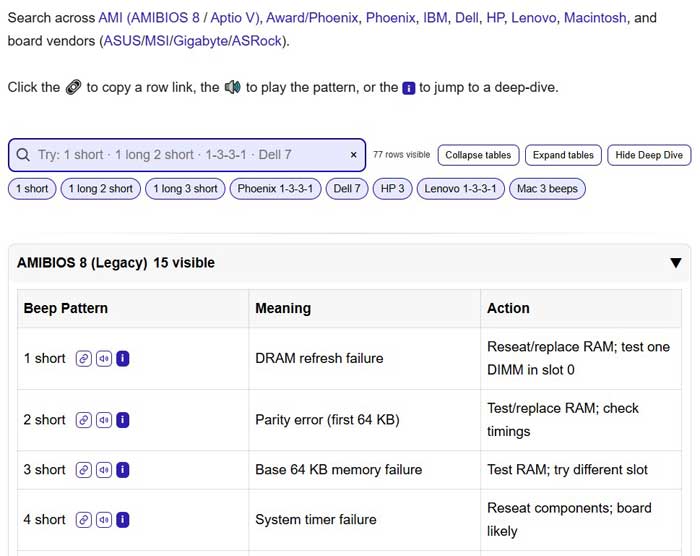This screenshot has height=556, width=700.
Task: Jump to the Macintosh link
Action: [595, 18]
